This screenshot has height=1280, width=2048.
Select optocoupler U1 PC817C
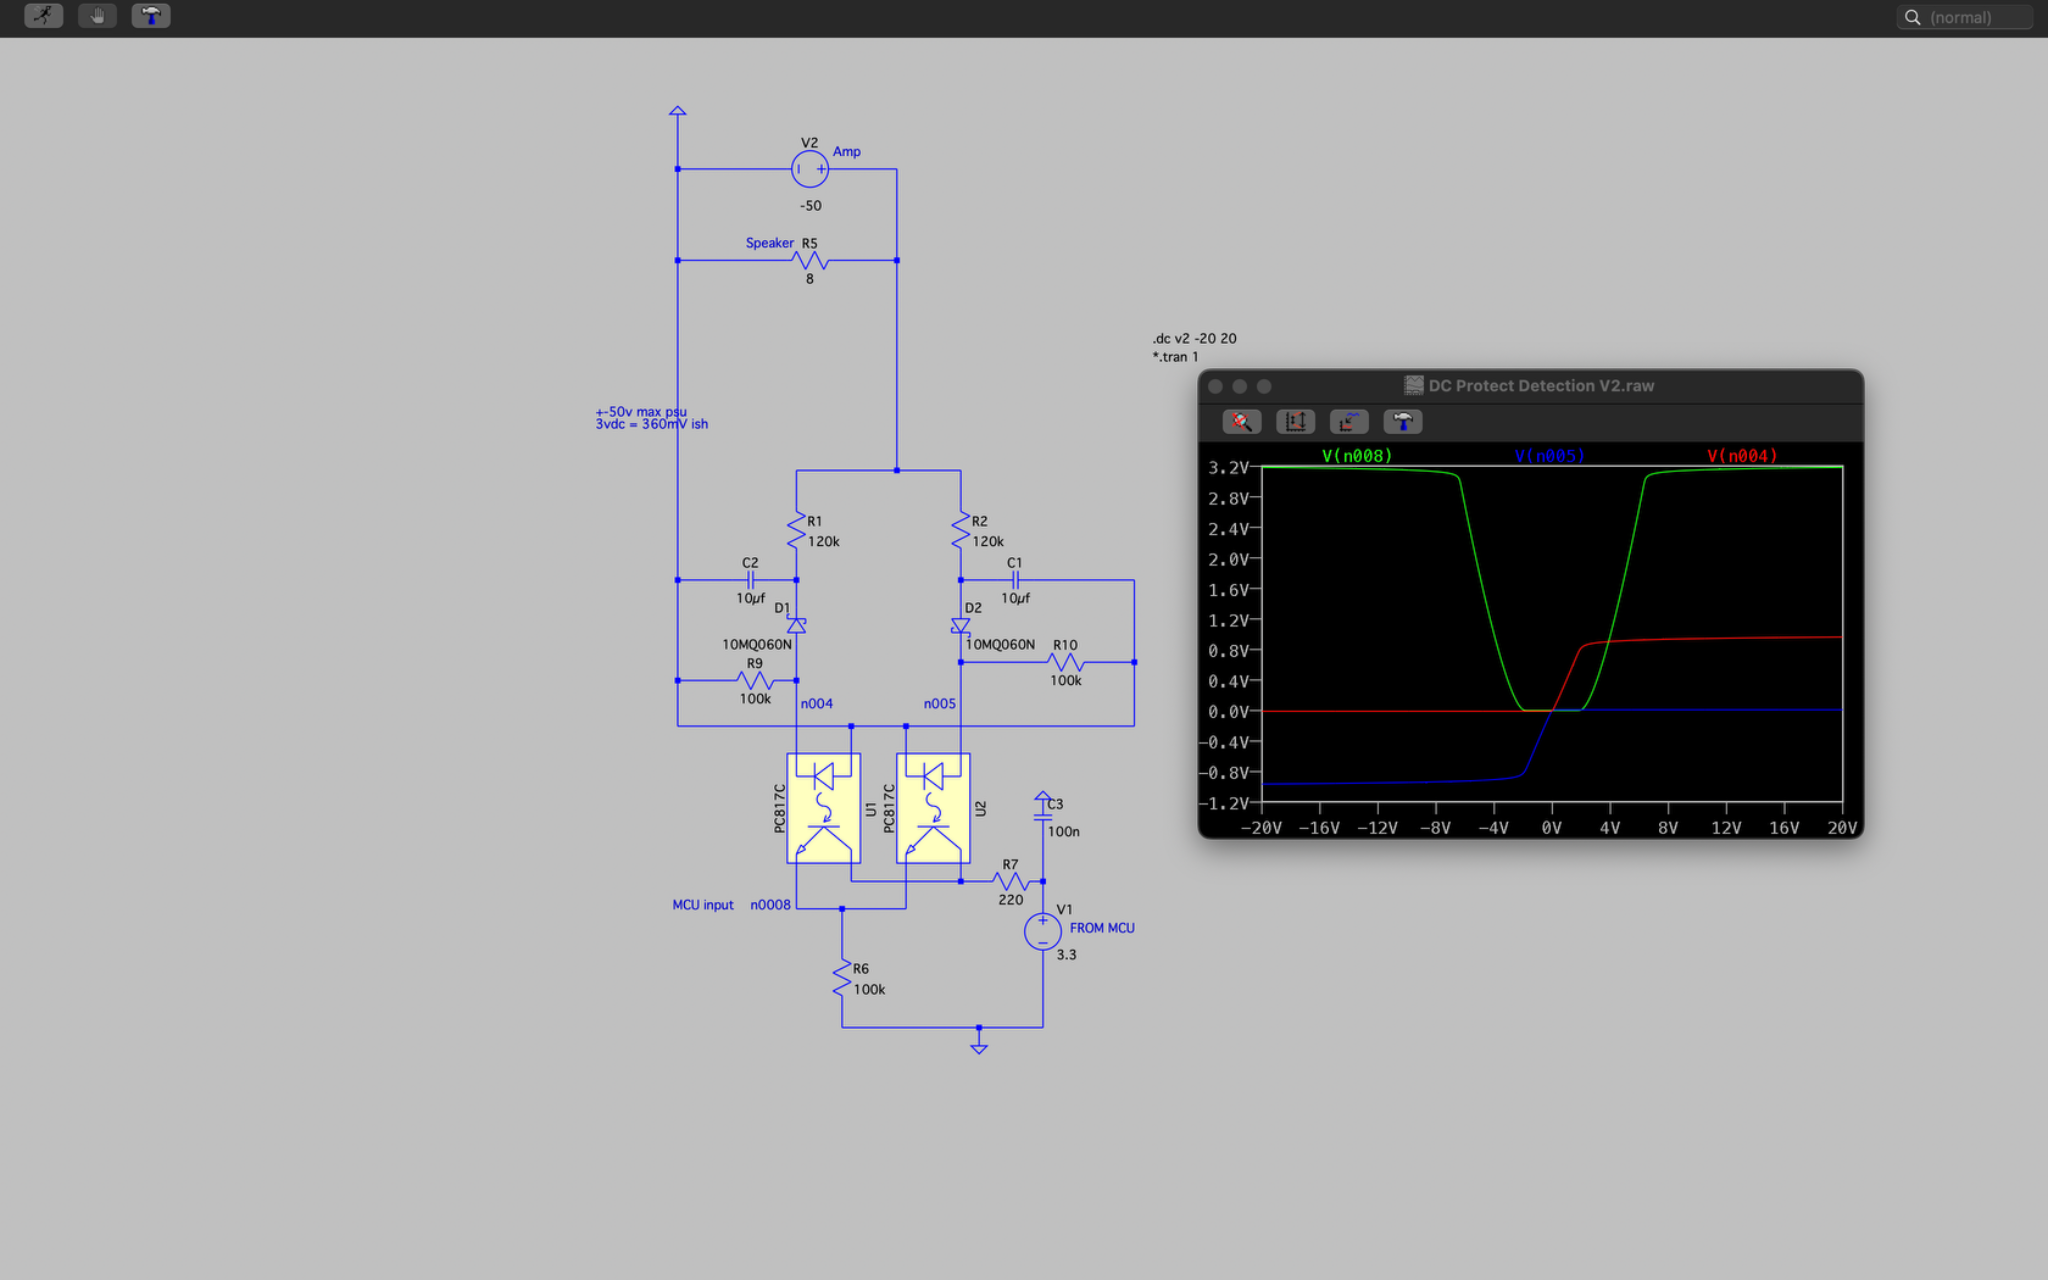(x=824, y=808)
